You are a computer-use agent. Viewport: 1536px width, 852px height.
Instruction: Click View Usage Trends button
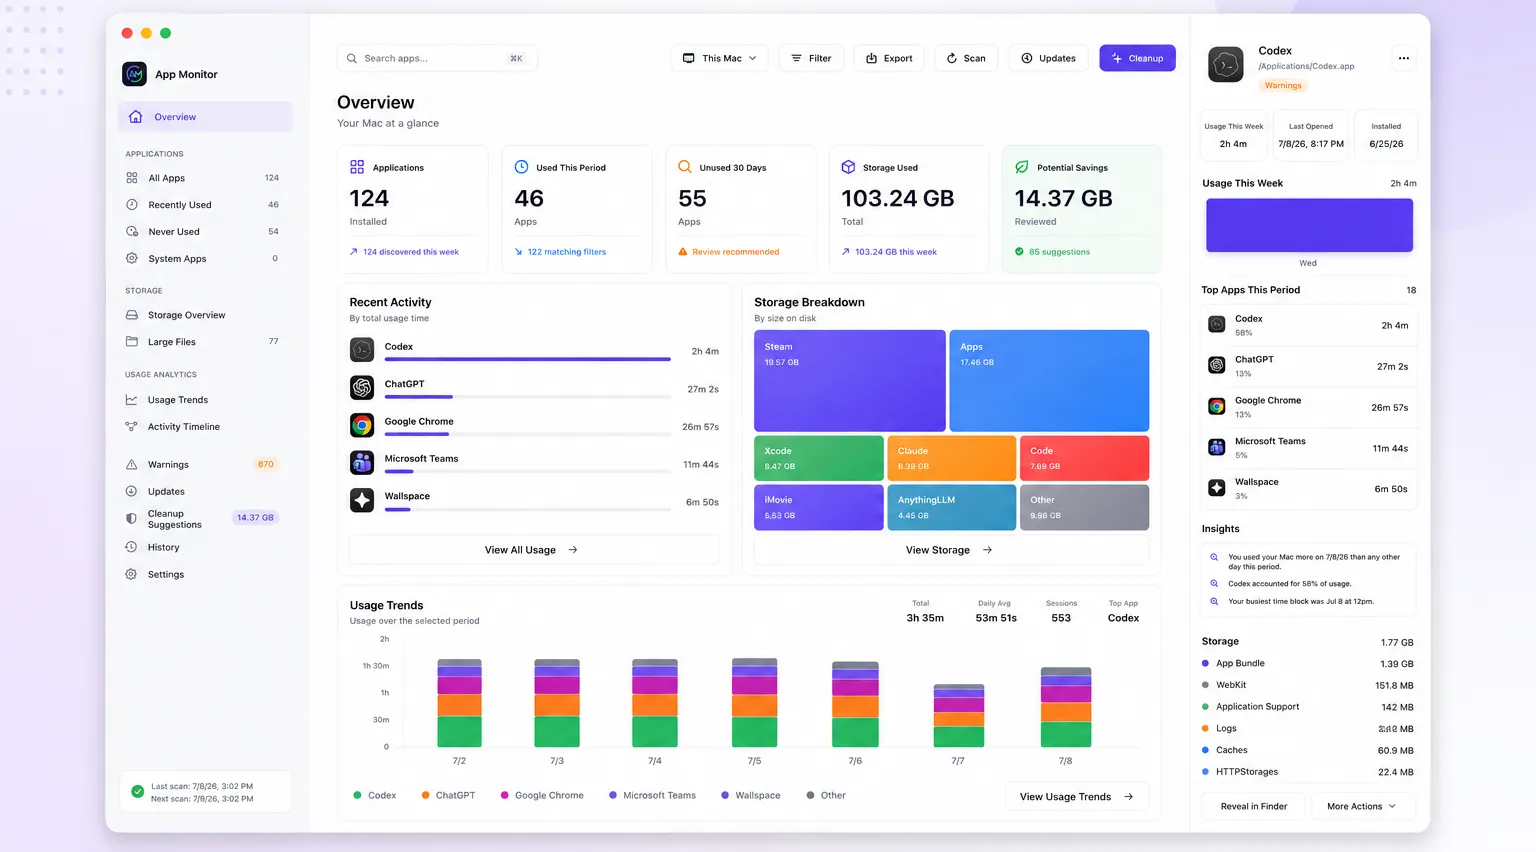click(x=1077, y=797)
